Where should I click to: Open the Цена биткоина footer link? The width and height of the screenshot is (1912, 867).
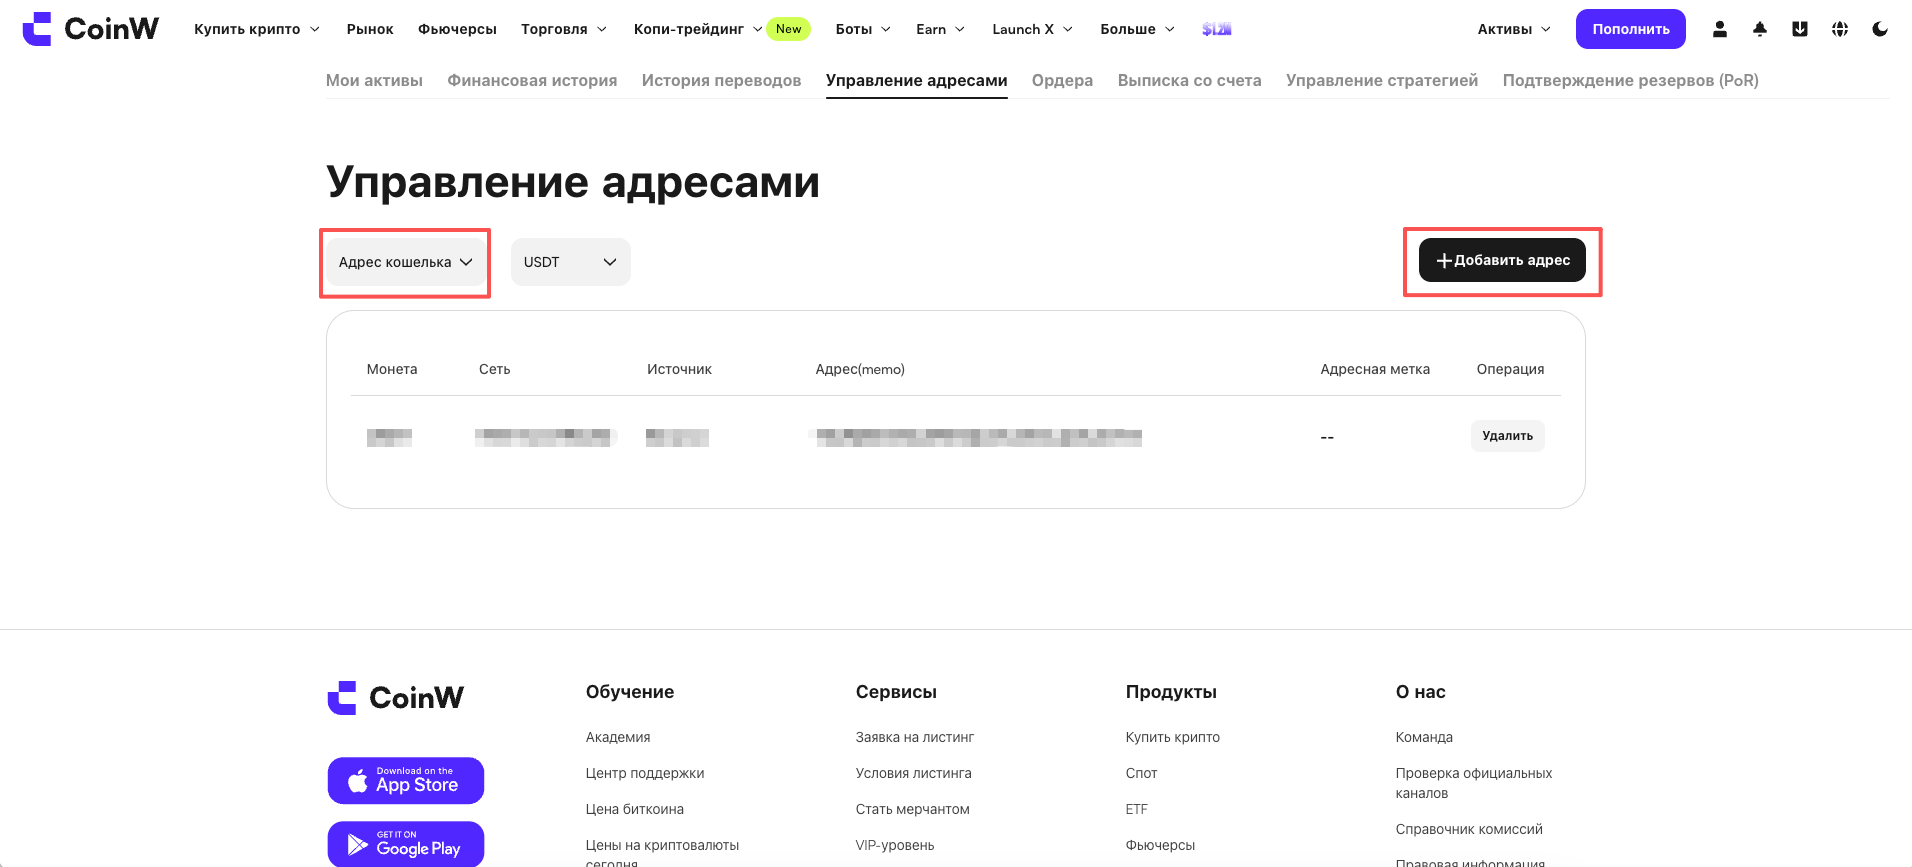coord(635,809)
